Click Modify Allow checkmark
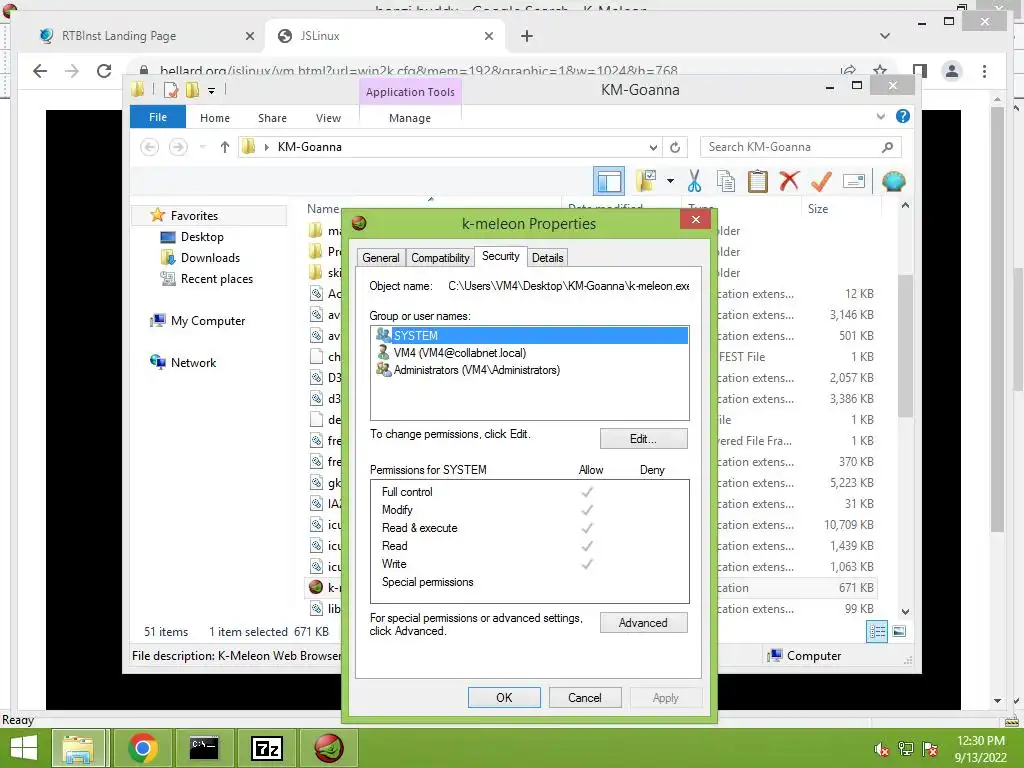Image resolution: width=1024 pixels, height=768 pixels. 587,509
